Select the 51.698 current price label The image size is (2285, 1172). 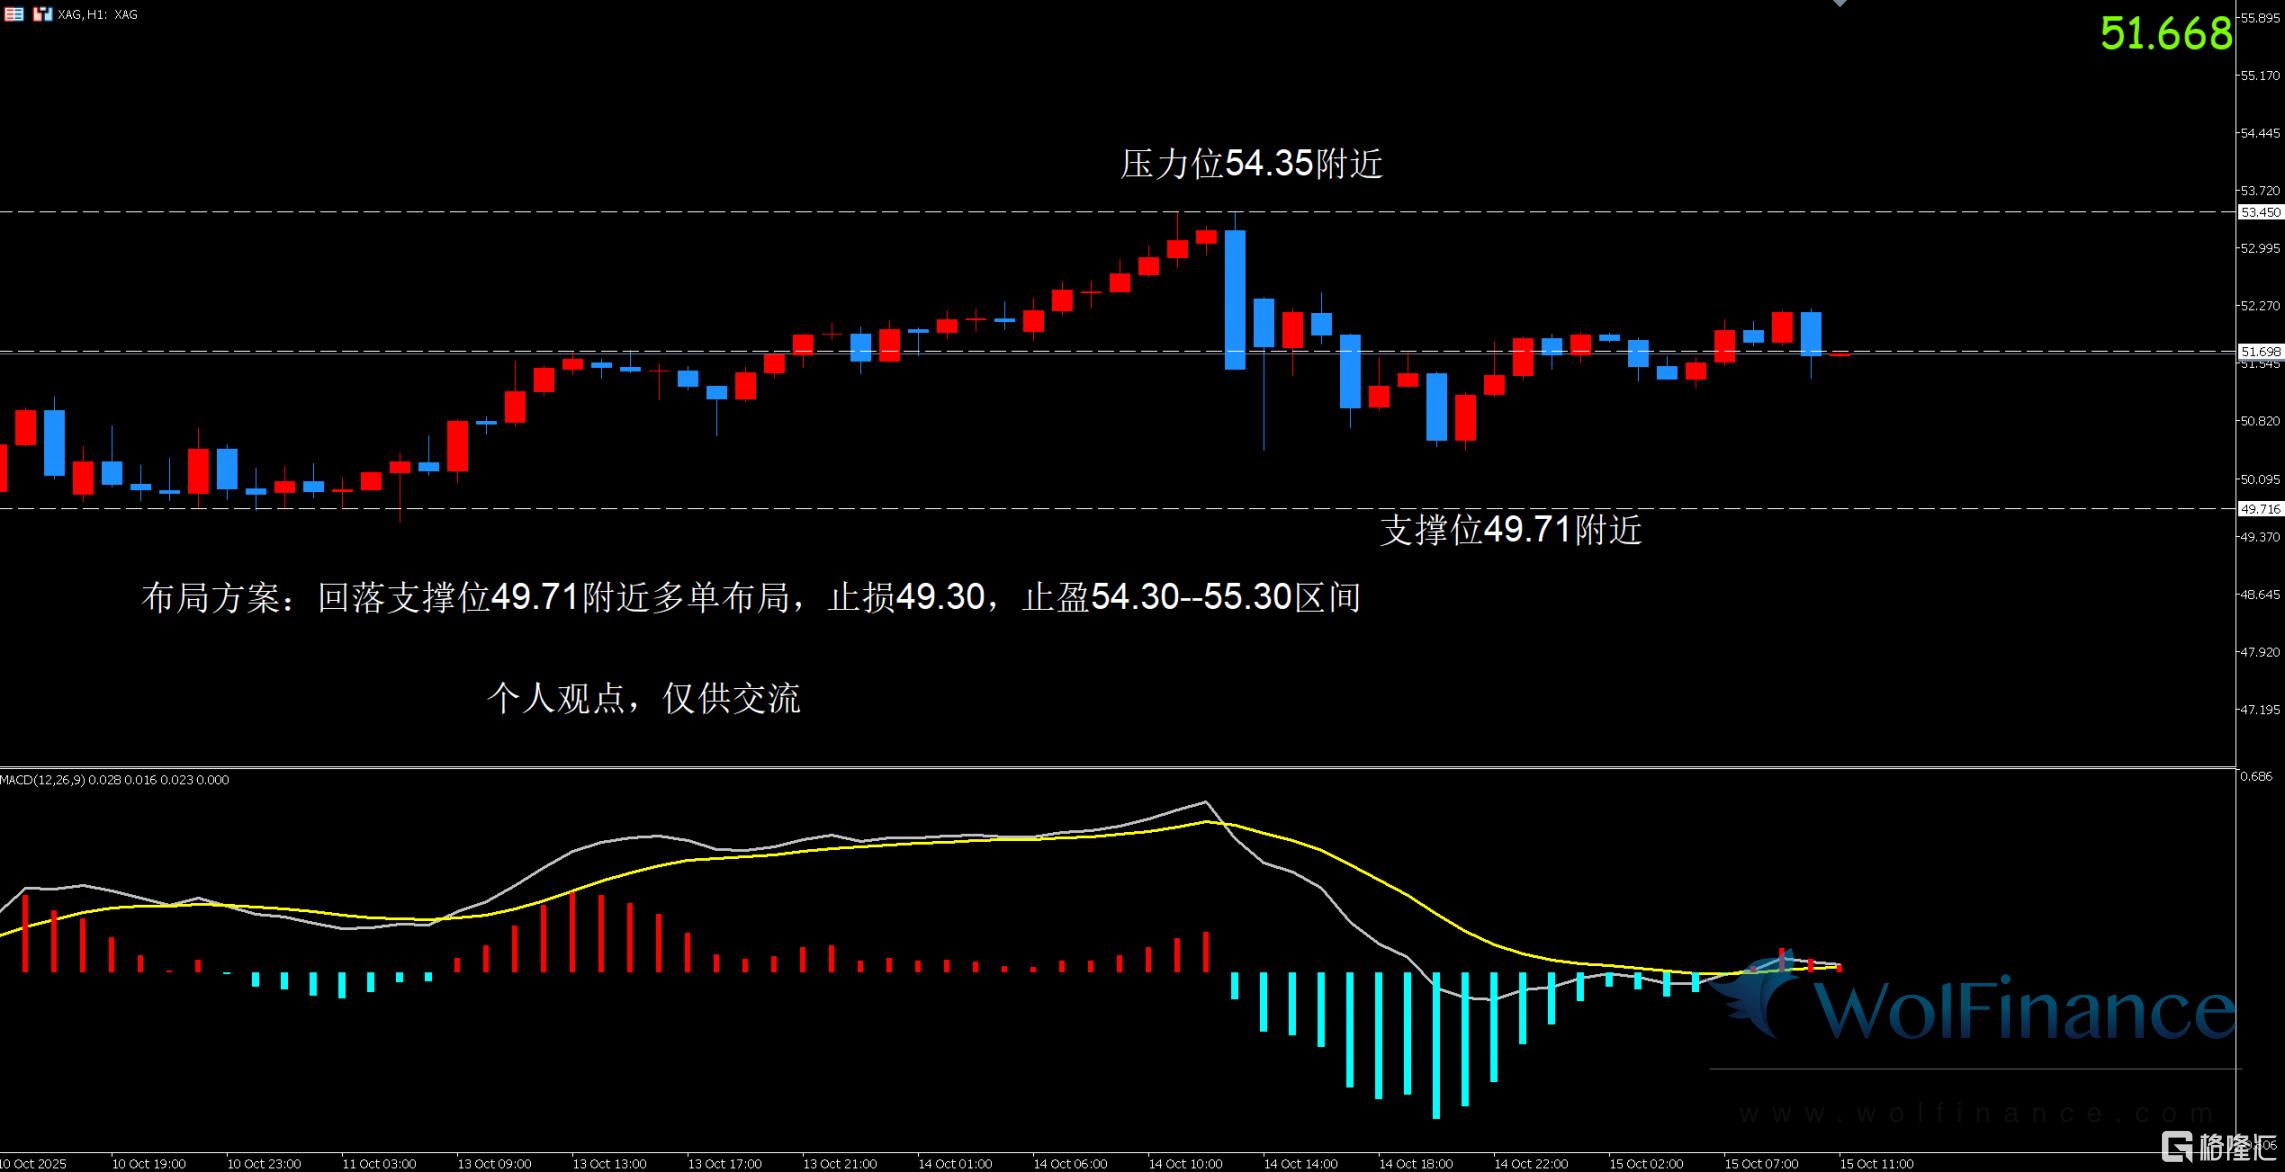coord(2259,352)
